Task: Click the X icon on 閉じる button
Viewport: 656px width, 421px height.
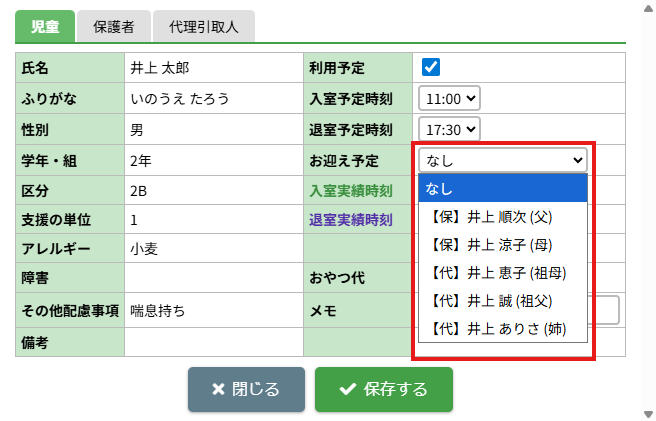Action: point(219,390)
